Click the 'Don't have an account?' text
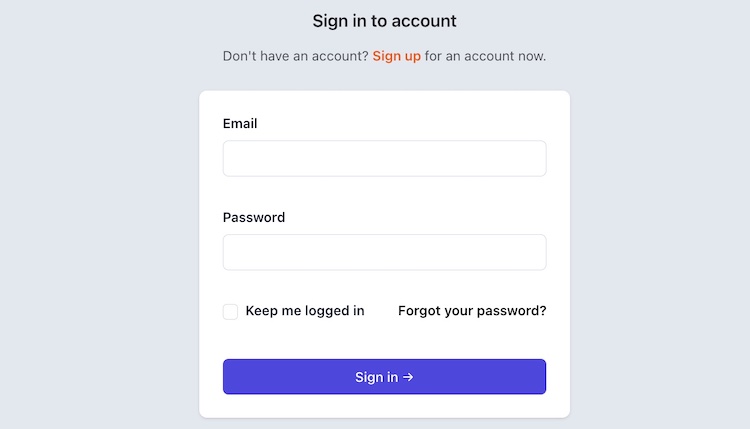Viewport: 750px width, 429px height. click(x=296, y=56)
